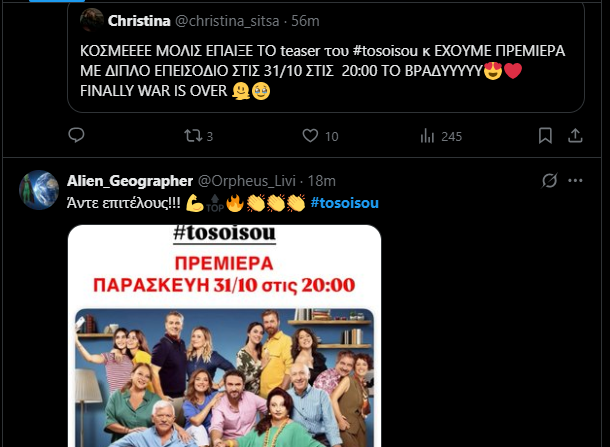Open Alien_Geographer's profile avatar
The height and width of the screenshot is (447, 610).
coord(39,190)
